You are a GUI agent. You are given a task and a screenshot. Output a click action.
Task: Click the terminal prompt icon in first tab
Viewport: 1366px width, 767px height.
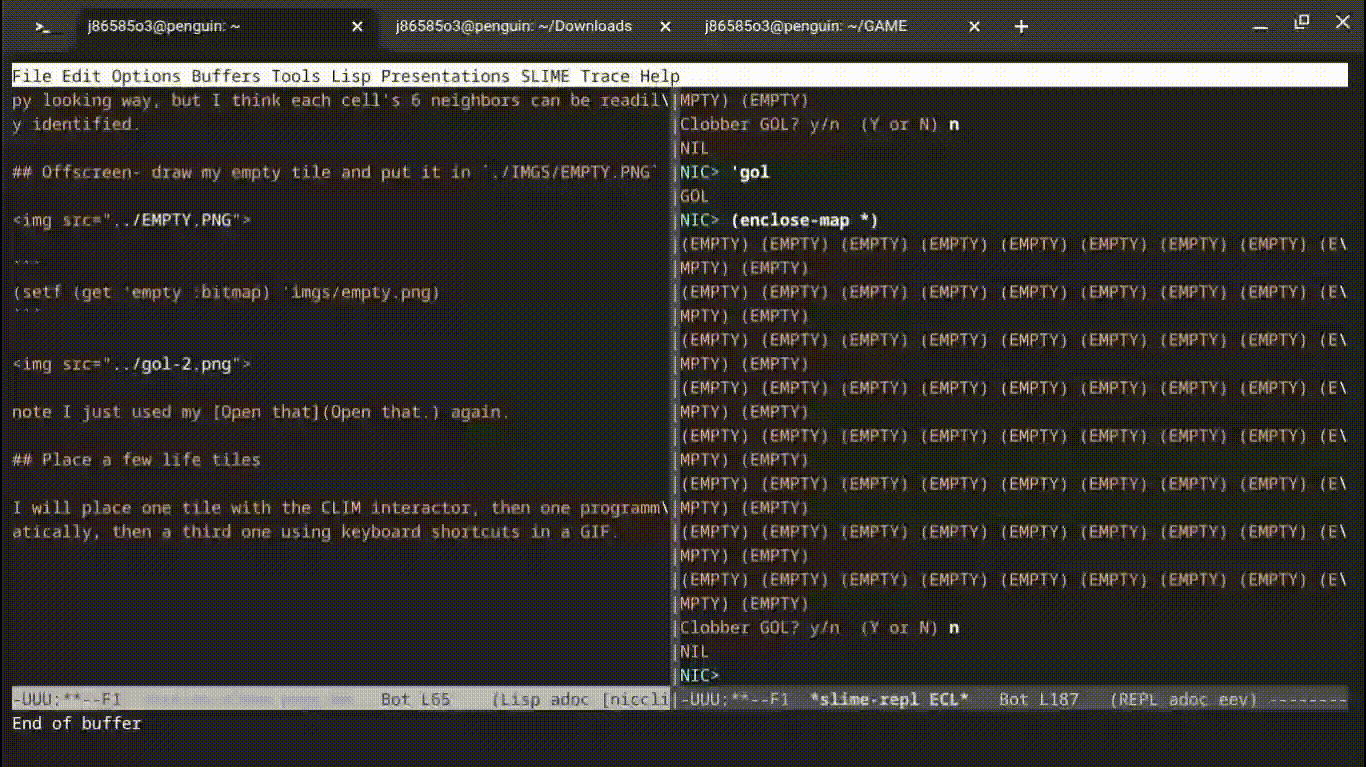(48, 27)
